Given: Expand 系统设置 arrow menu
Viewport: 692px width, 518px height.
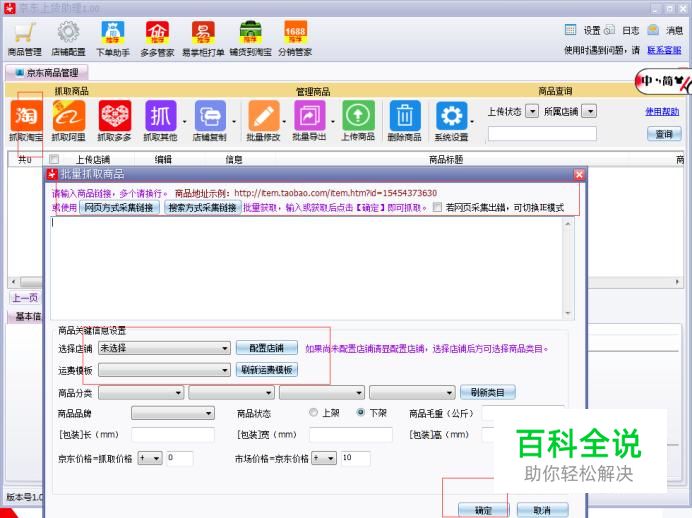Looking at the screenshot, I should tap(472, 121).
